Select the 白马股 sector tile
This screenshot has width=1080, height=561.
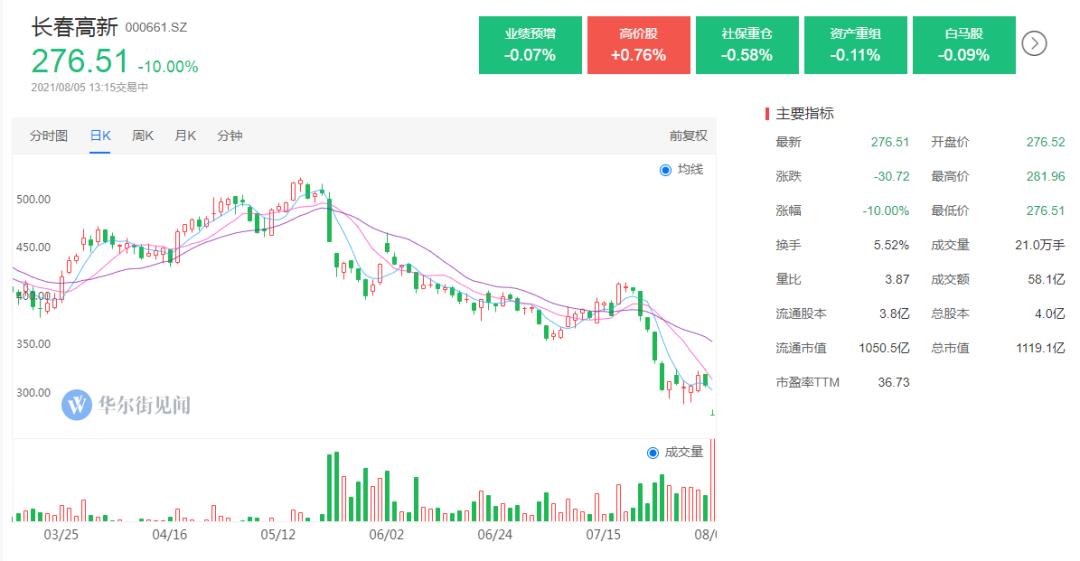[x=964, y=45]
